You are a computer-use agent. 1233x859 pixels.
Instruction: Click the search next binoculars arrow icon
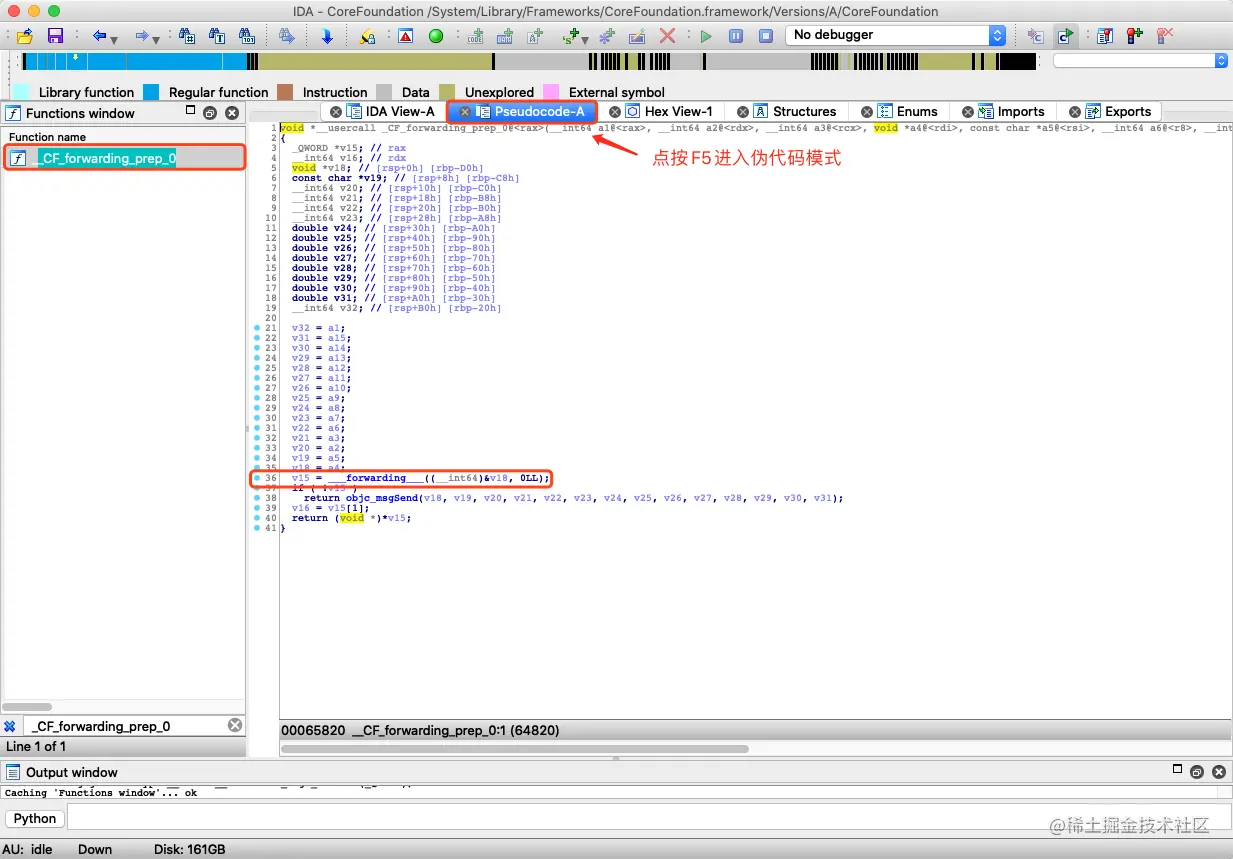(287, 36)
